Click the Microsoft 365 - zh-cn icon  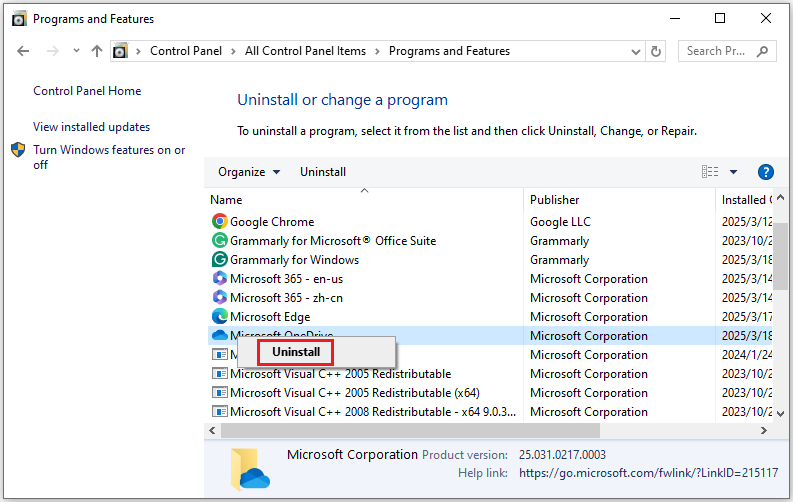pyautogui.click(x=219, y=298)
